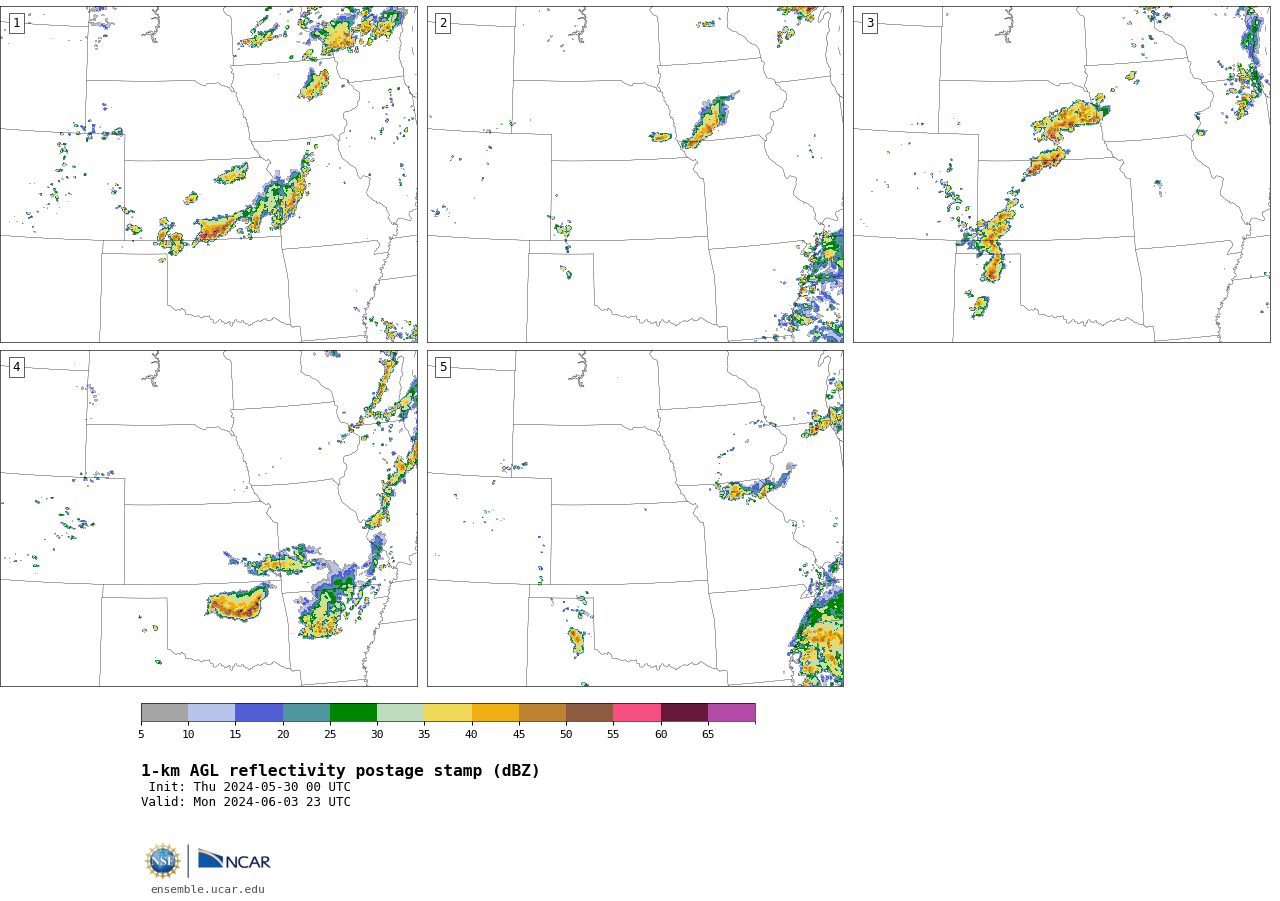The height and width of the screenshot is (901, 1280).
Task: Click the pale green 30-35 dBZ swatch
Action: [400, 713]
